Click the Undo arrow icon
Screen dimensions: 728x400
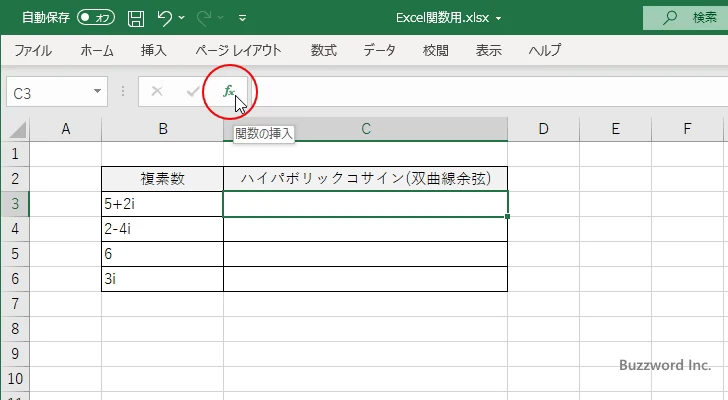click(165, 18)
